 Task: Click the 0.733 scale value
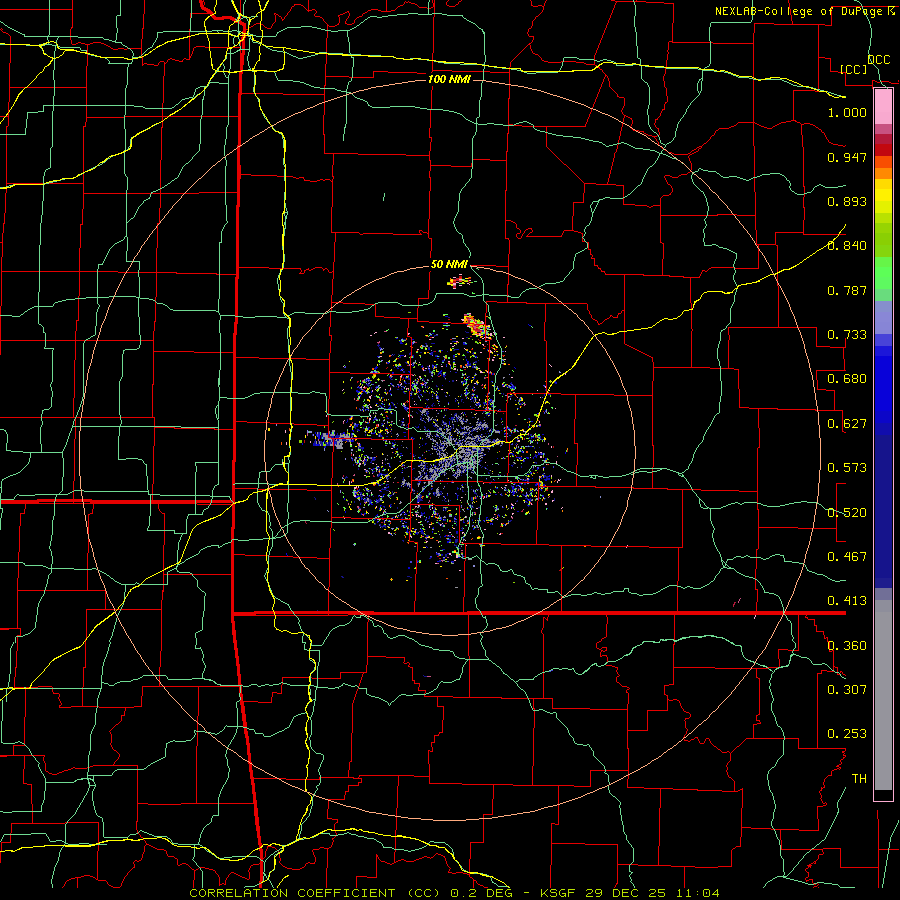[847, 335]
